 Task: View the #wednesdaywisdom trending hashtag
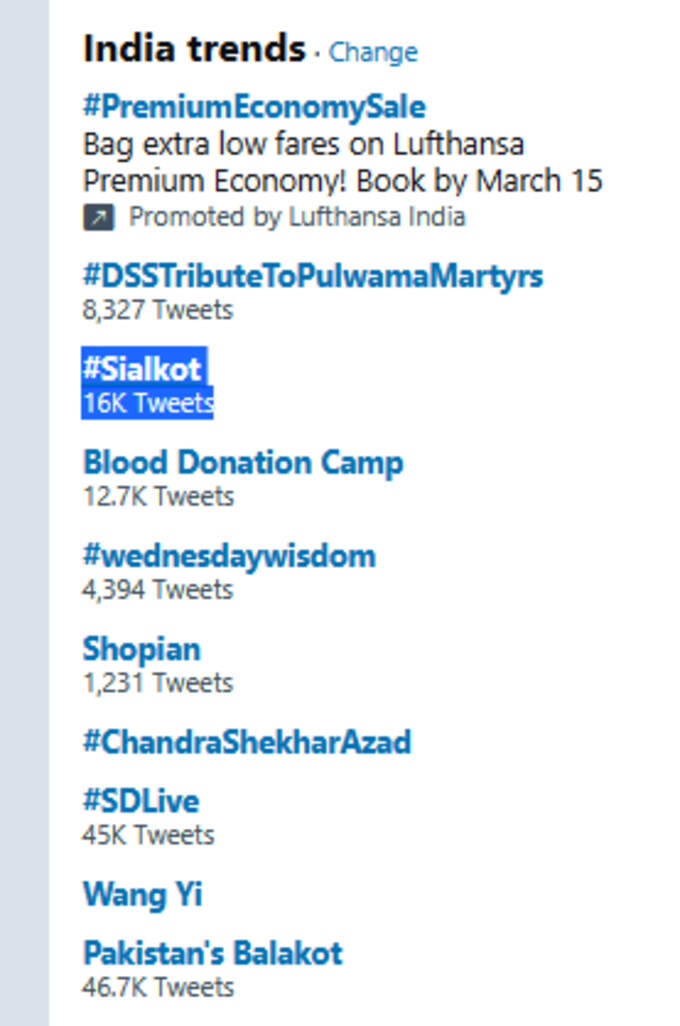coord(229,556)
